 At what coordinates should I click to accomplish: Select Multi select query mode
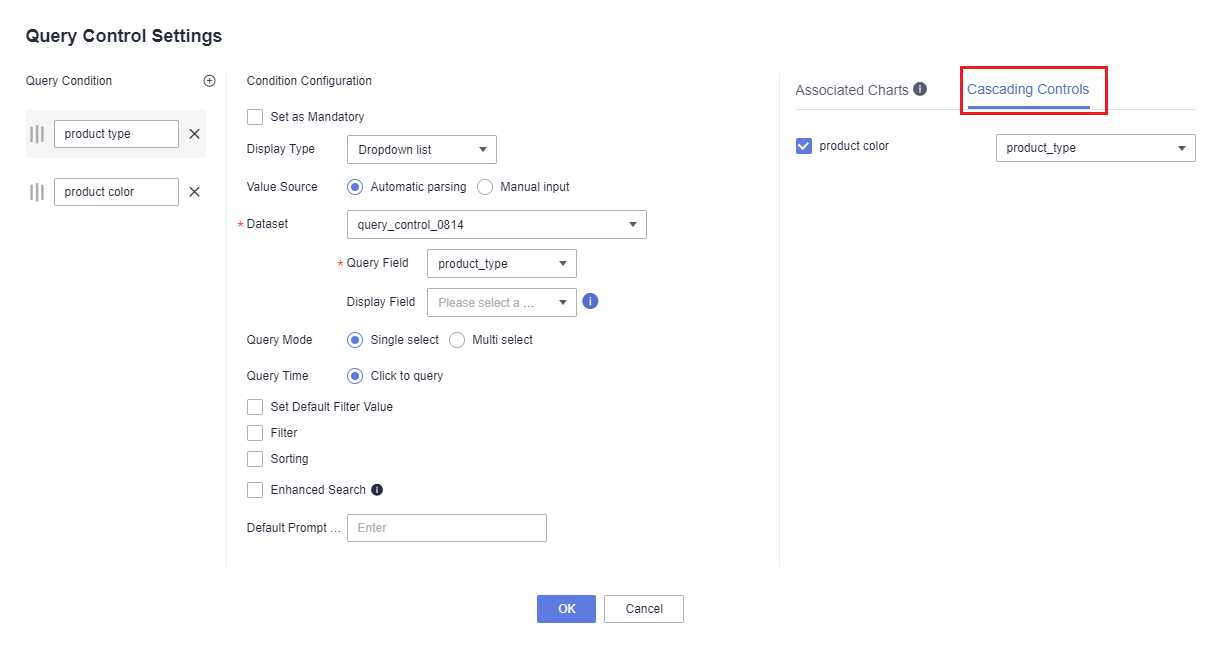tap(457, 340)
